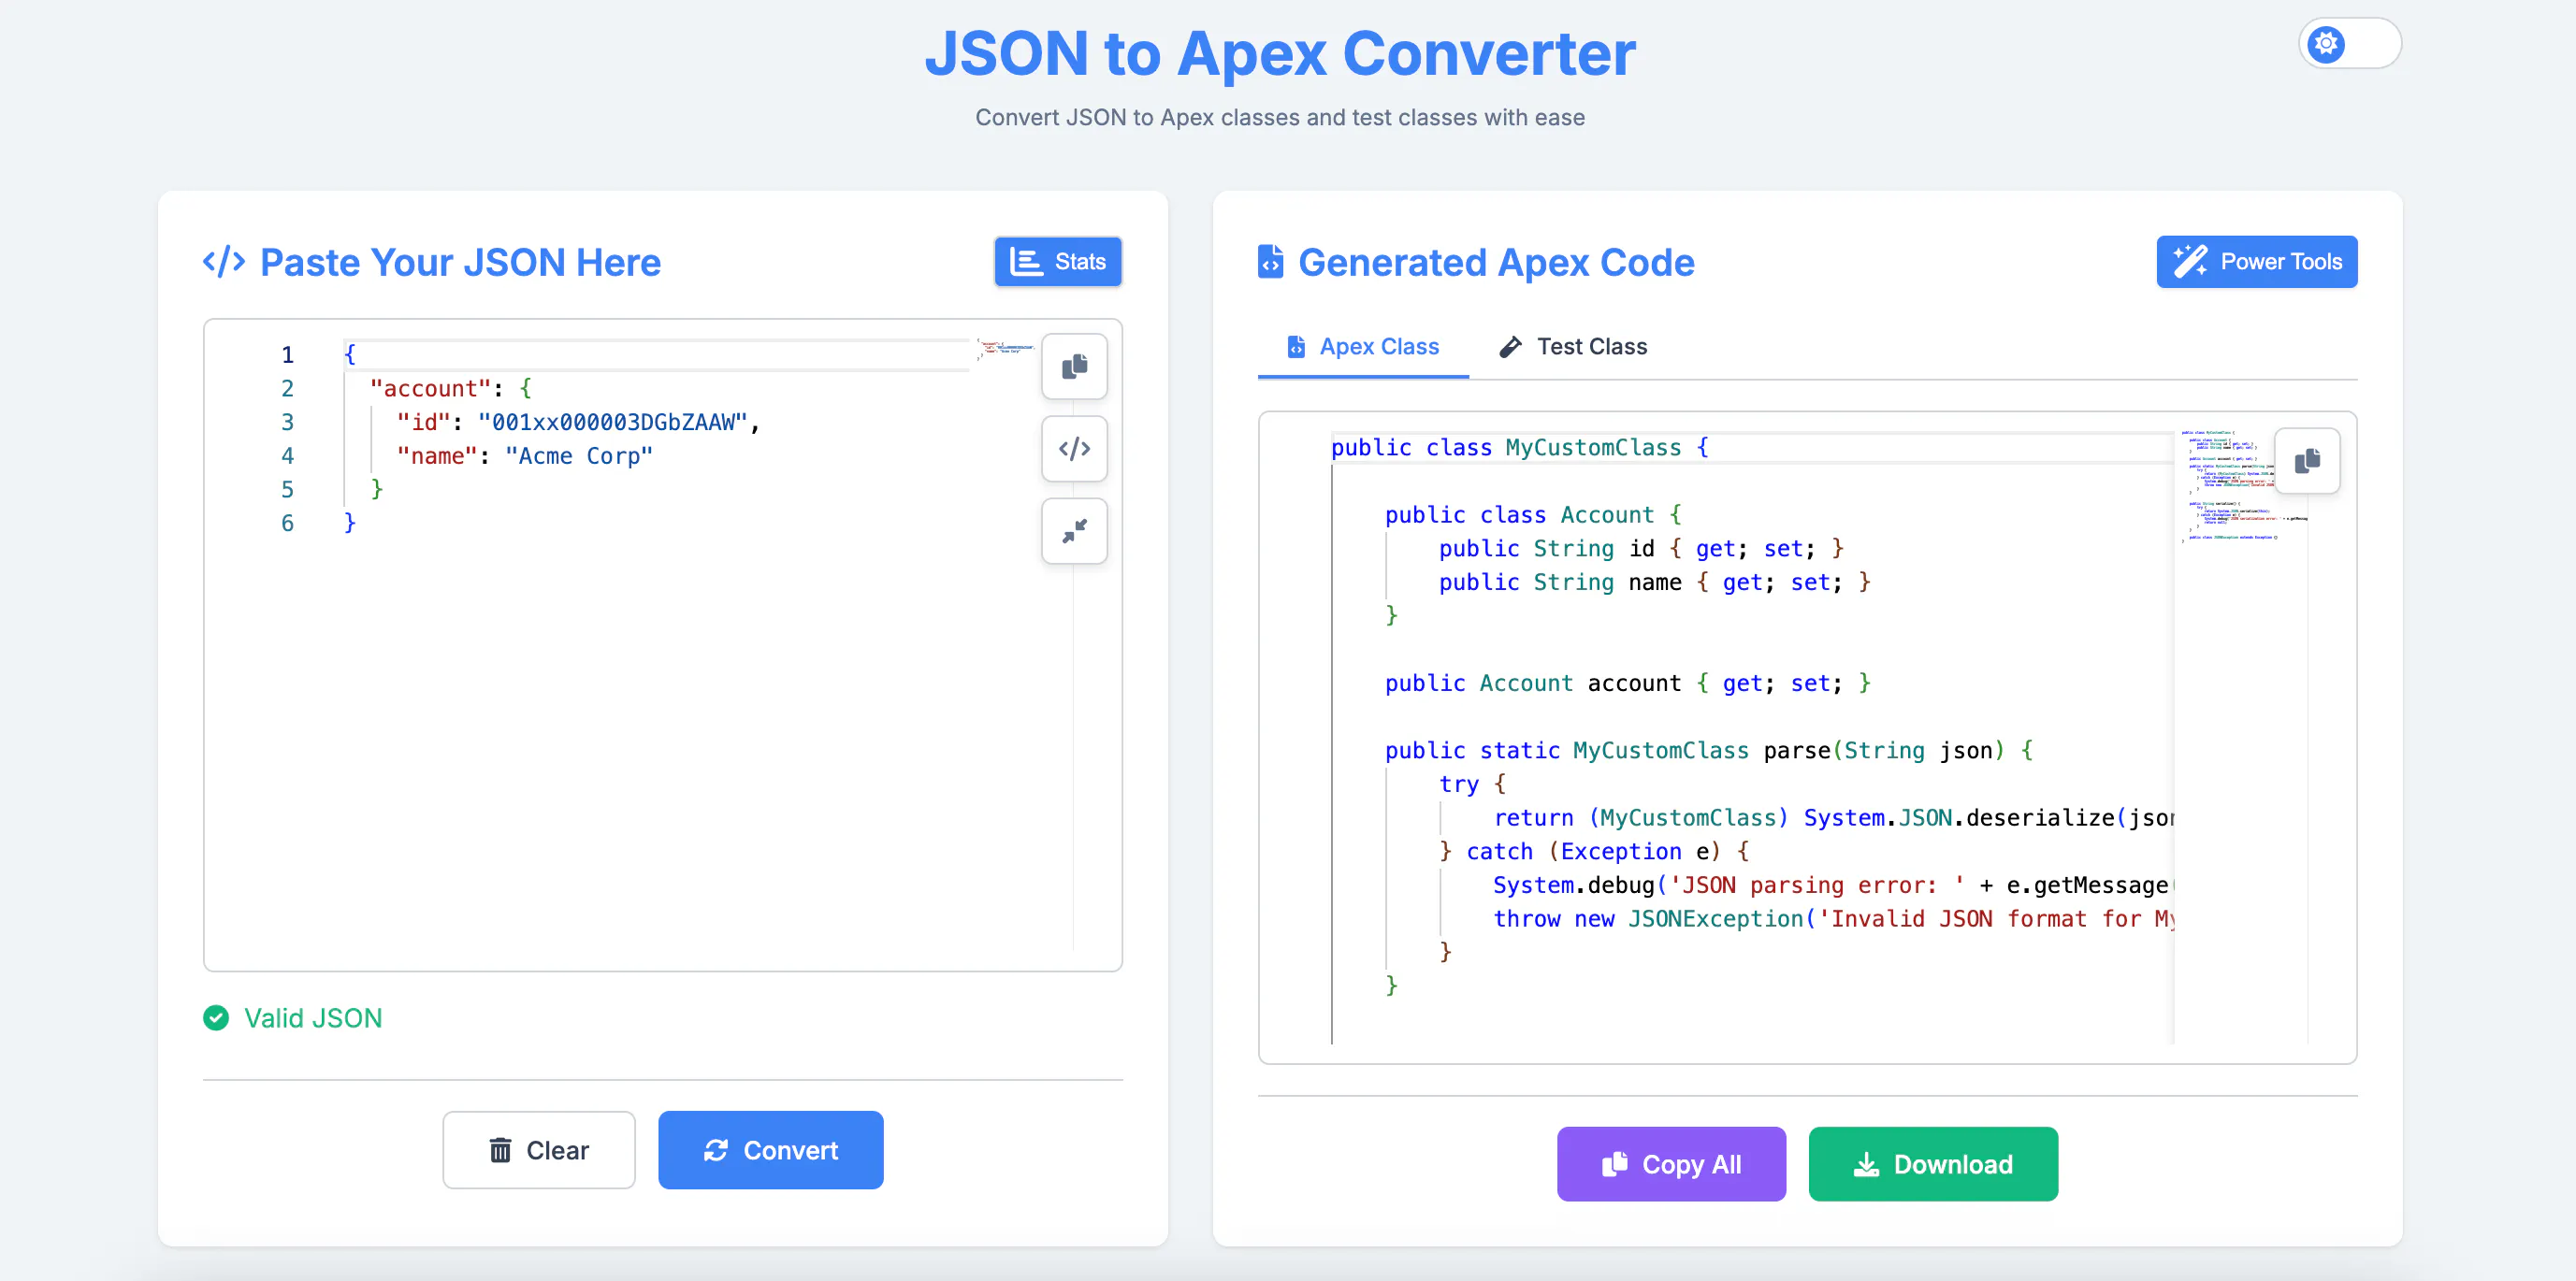Viewport: 2576px width, 1281px height.
Task: Click line number 3 in JSON editor
Action: point(287,423)
